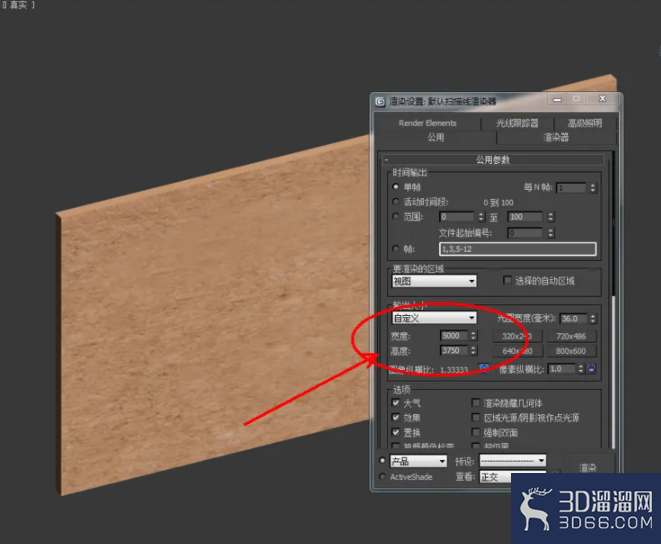The image size is (661, 544).
Task: Click the 3ds Max logo icon in dialog title bar
Action: click(380, 102)
